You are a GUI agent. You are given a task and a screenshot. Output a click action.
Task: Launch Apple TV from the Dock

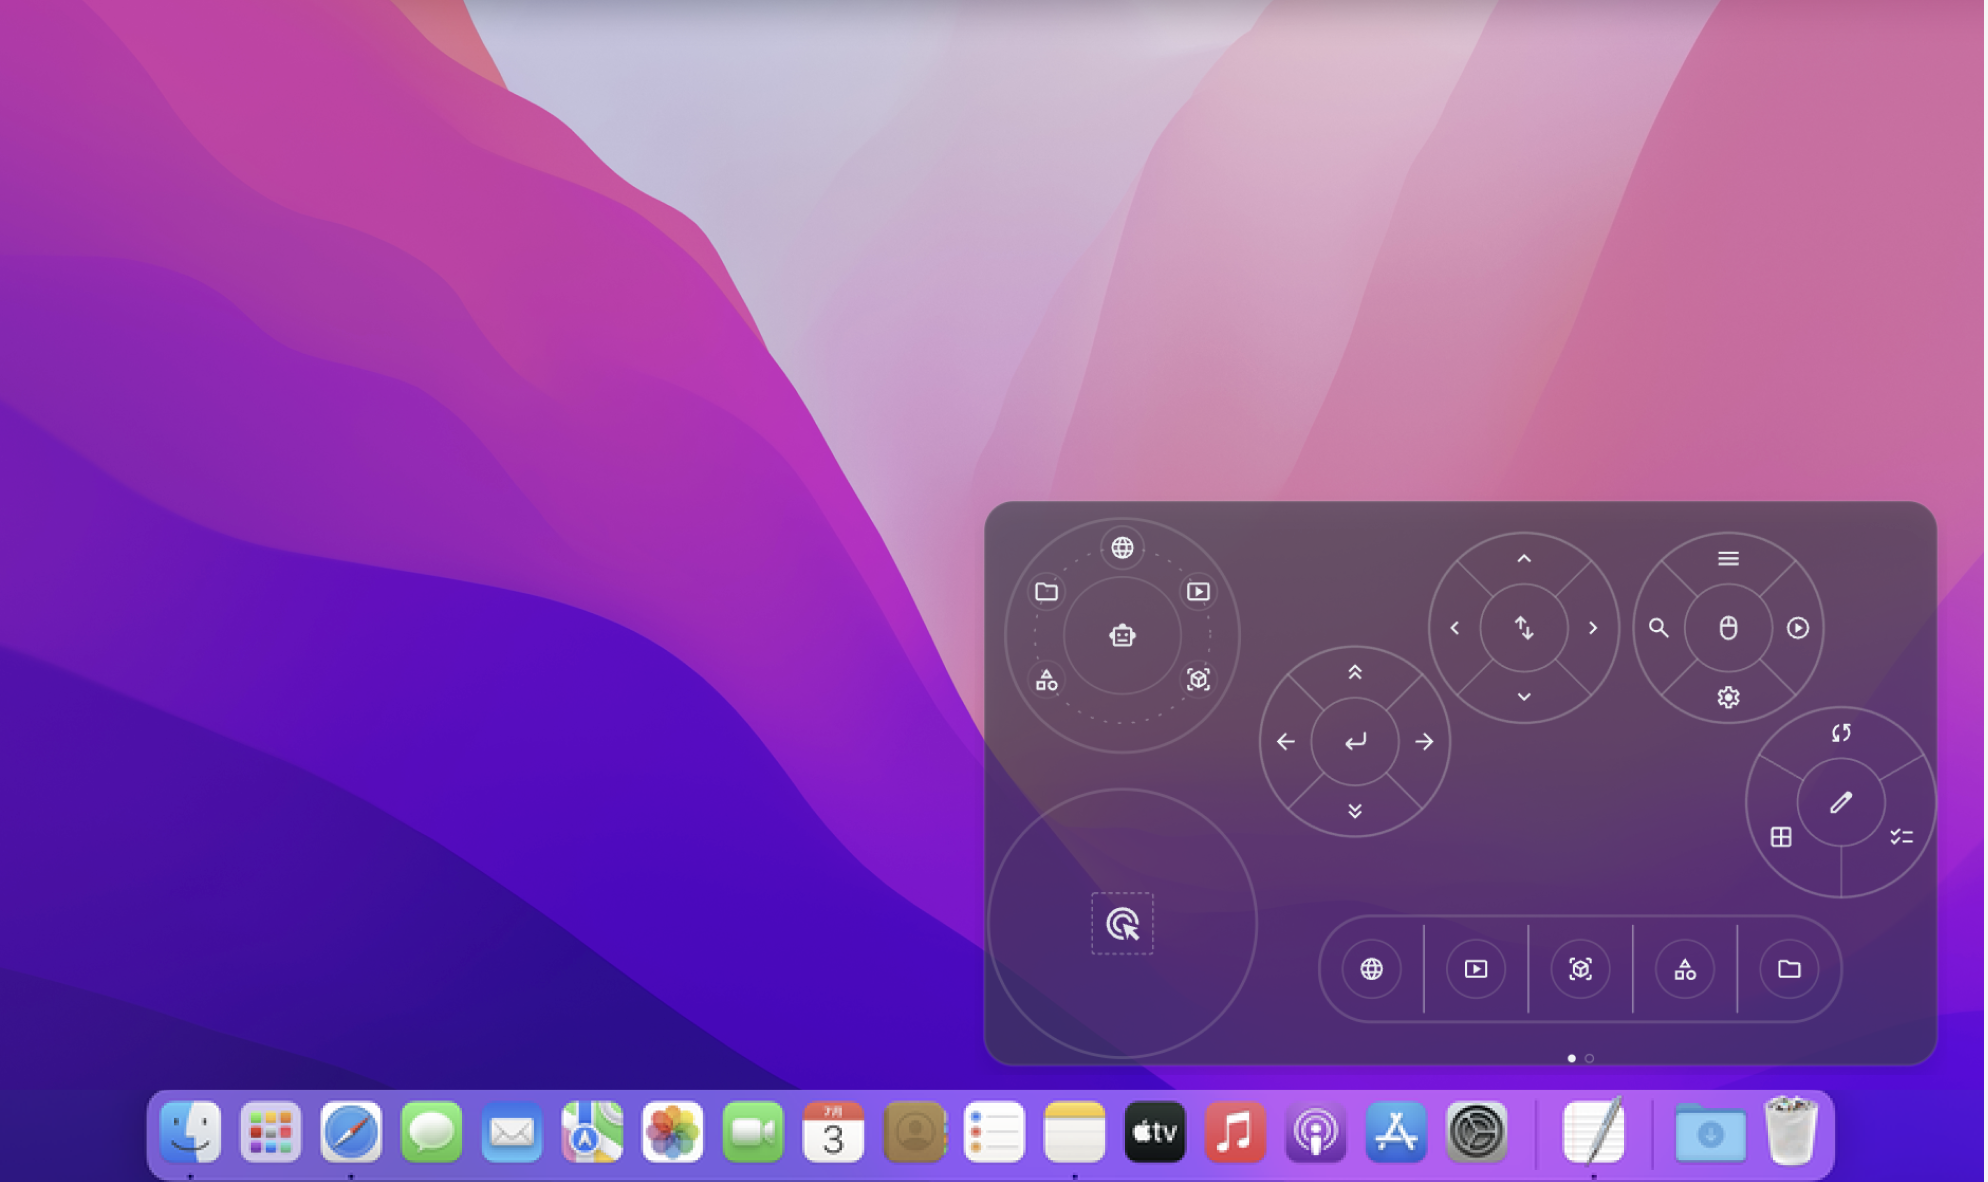click(x=1156, y=1133)
